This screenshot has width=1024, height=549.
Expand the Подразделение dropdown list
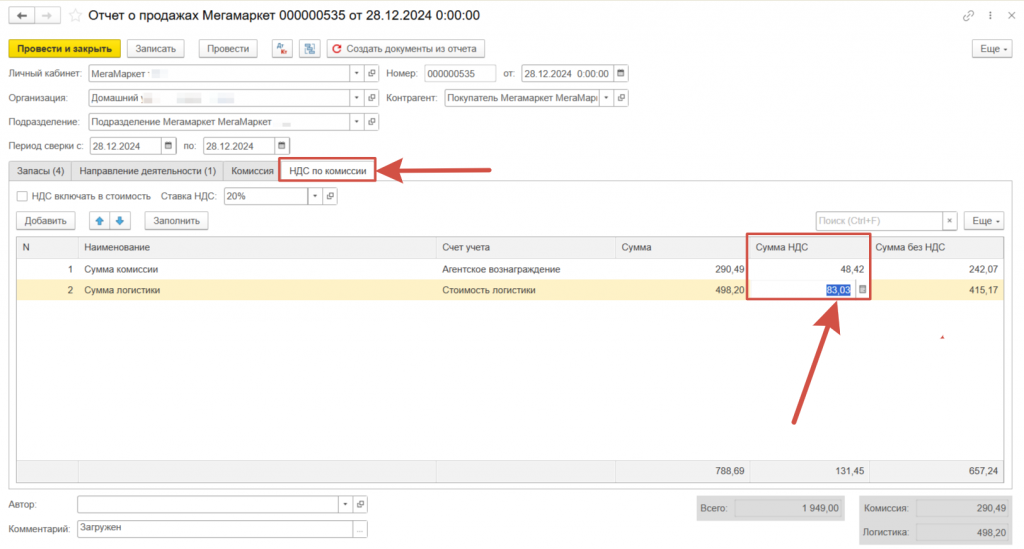click(x=356, y=122)
